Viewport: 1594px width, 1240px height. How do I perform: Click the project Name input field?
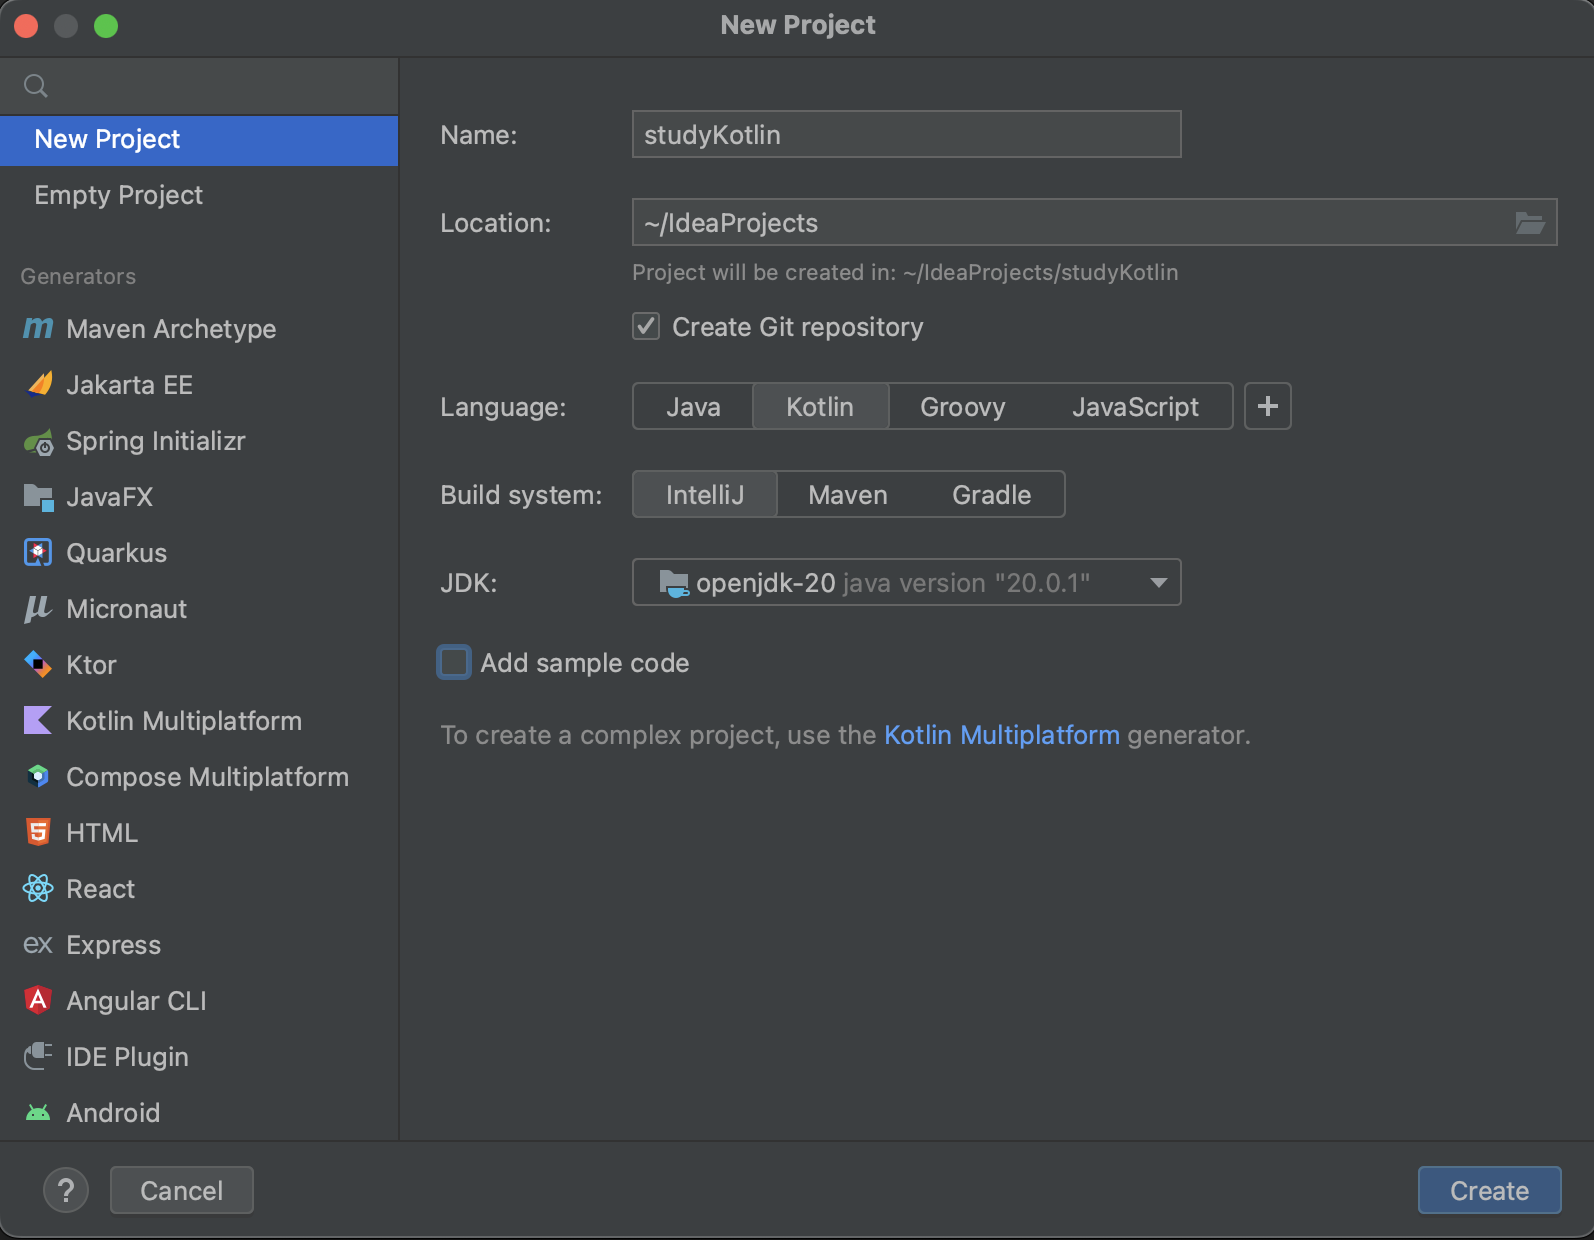907,134
